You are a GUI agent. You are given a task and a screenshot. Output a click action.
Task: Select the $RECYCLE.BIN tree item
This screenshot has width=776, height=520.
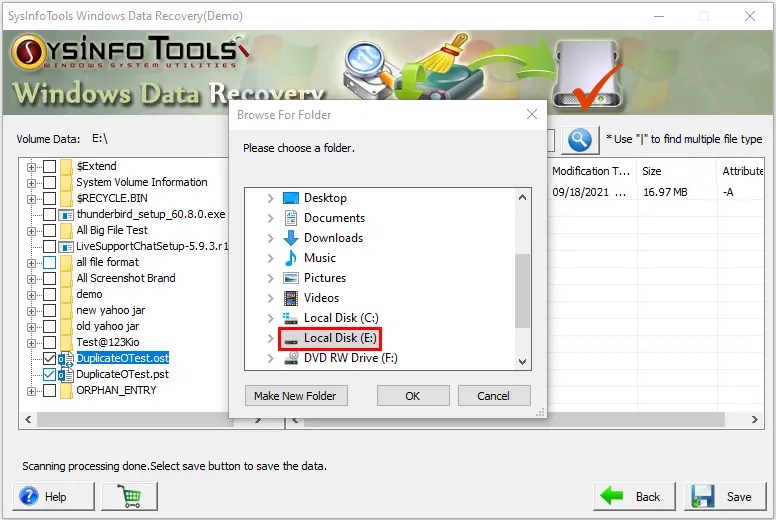(112, 198)
